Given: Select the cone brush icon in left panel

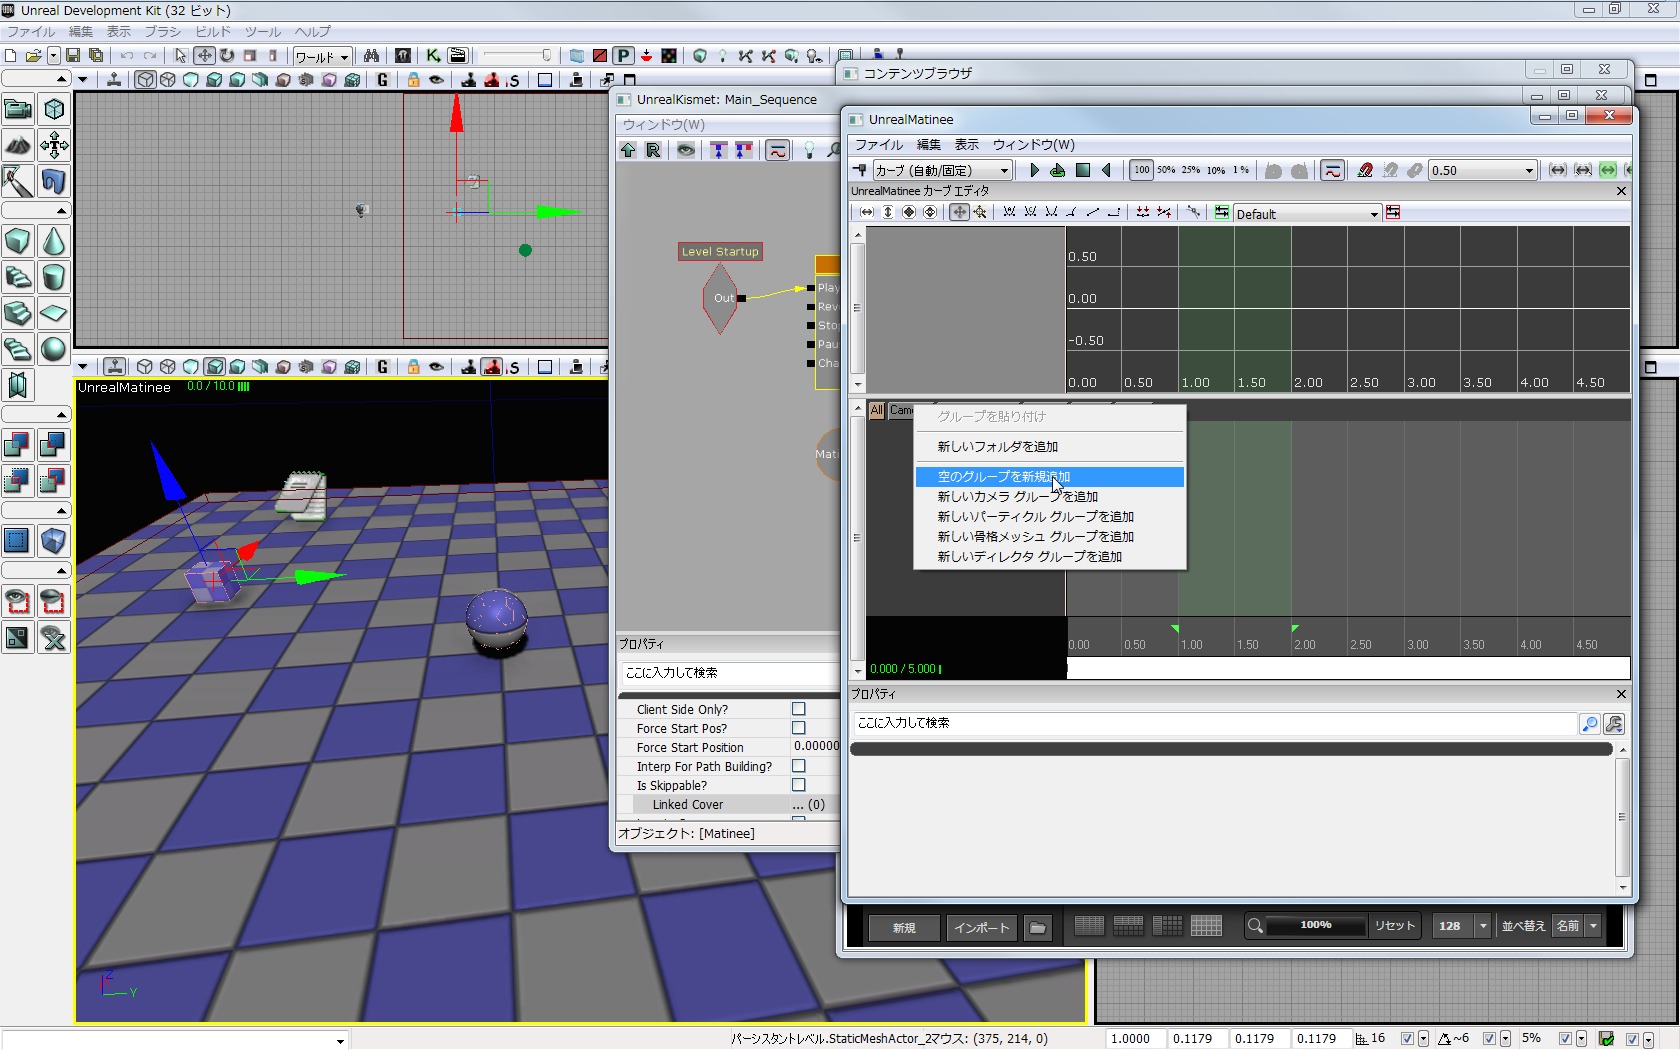Looking at the screenshot, I should pos(53,241).
